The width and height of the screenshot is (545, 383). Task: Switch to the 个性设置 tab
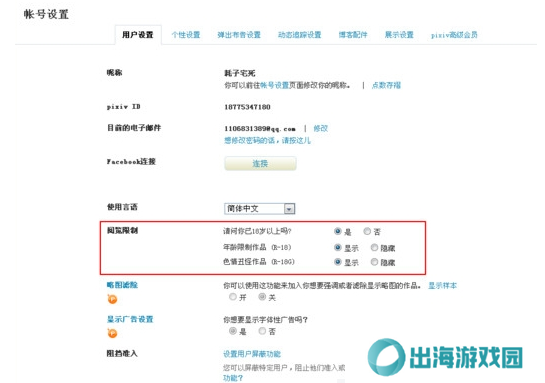coord(186,35)
